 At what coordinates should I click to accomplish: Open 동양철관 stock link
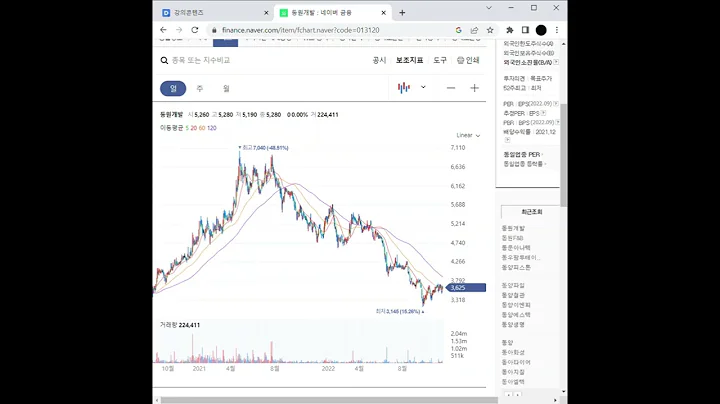(x=513, y=295)
